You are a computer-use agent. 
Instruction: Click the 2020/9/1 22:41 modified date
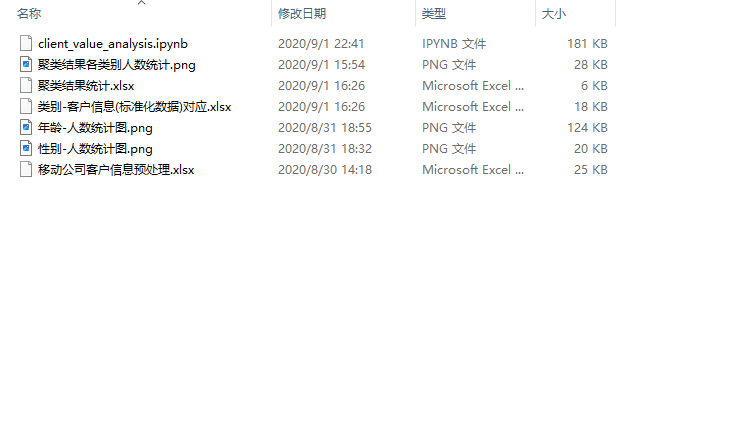click(321, 44)
